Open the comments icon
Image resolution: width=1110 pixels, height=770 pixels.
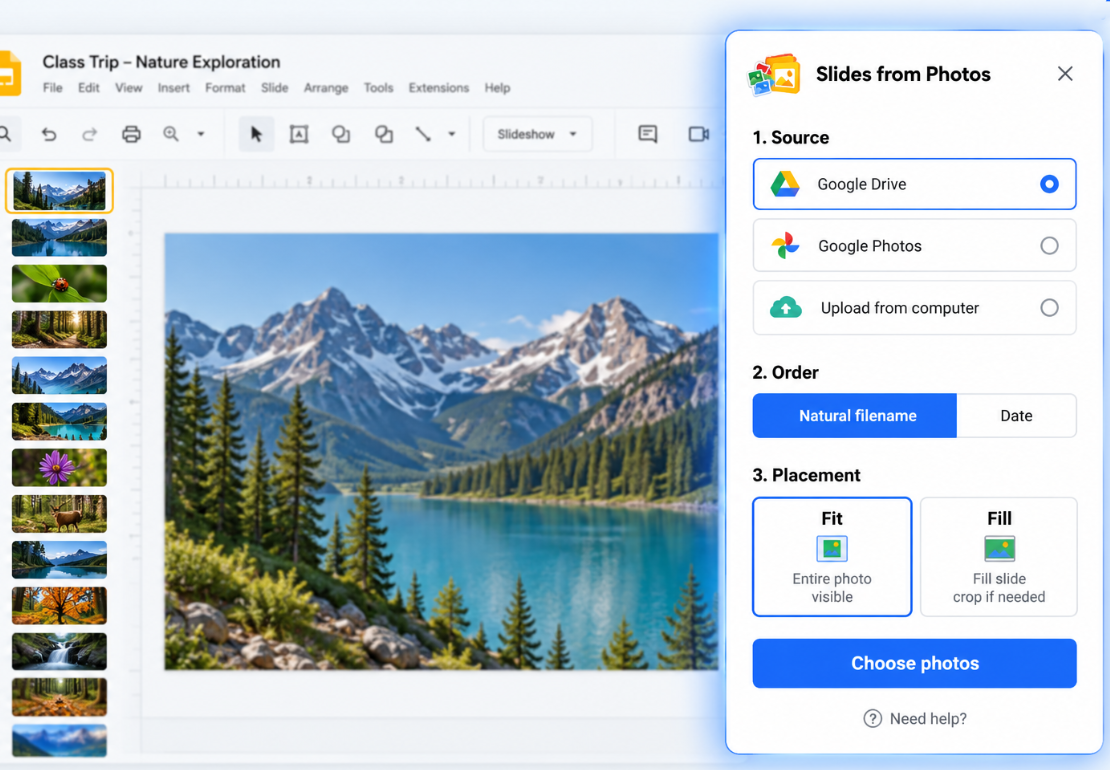click(x=647, y=134)
